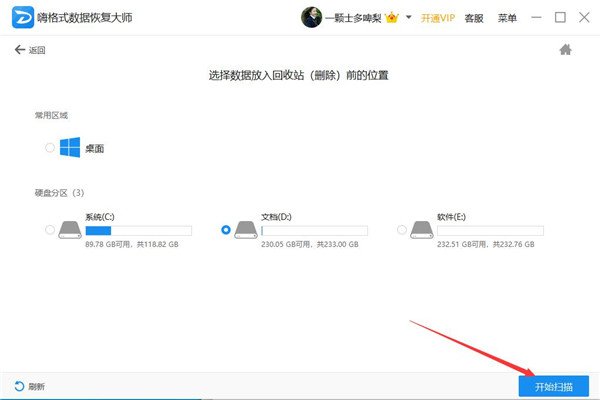Select the 系统(C:) partition radio button
600x400 pixels.
tap(50, 230)
